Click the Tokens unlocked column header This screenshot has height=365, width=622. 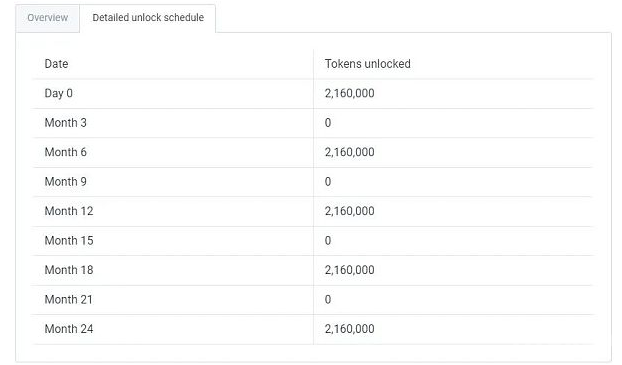(x=368, y=64)
